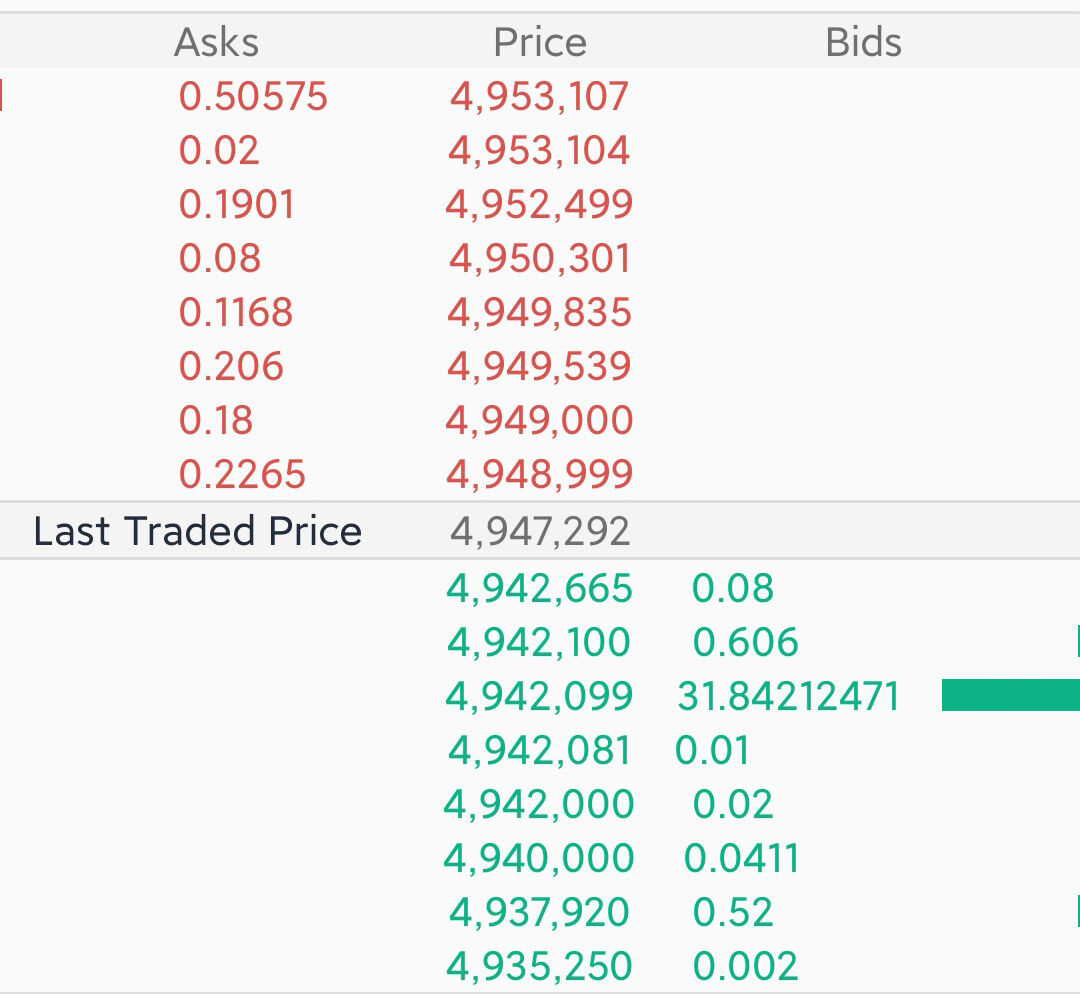The height and width of the screenshot is (994, 1080).
Task: Select ask amount 0.50575
Action: point(253,96)
